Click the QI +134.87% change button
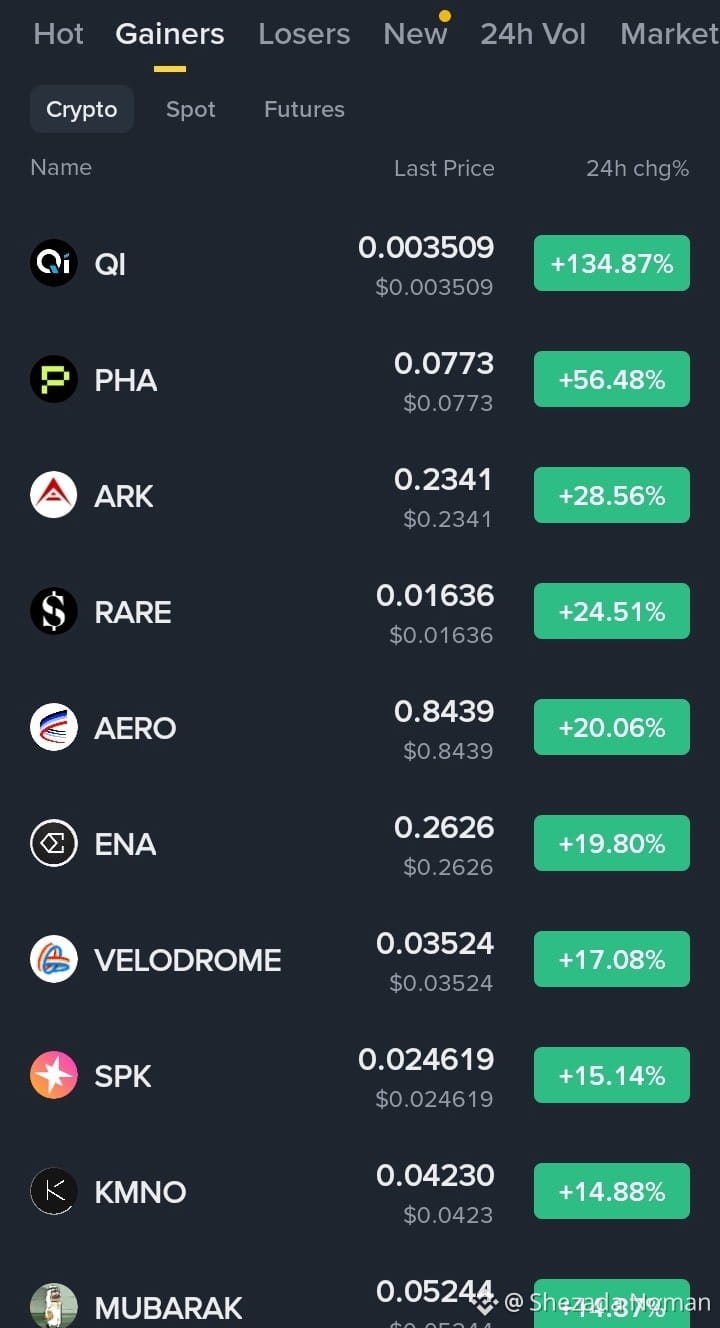This screenshot has width=720, height=1328. 612,263
